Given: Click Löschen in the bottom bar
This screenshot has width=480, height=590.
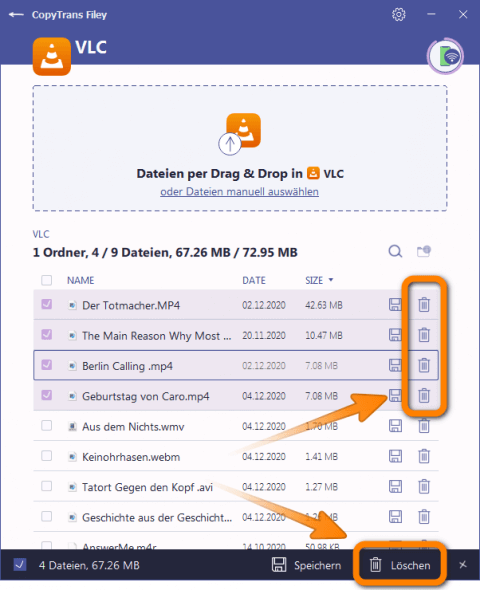Looking at the screenshot, I should (400, 565).
